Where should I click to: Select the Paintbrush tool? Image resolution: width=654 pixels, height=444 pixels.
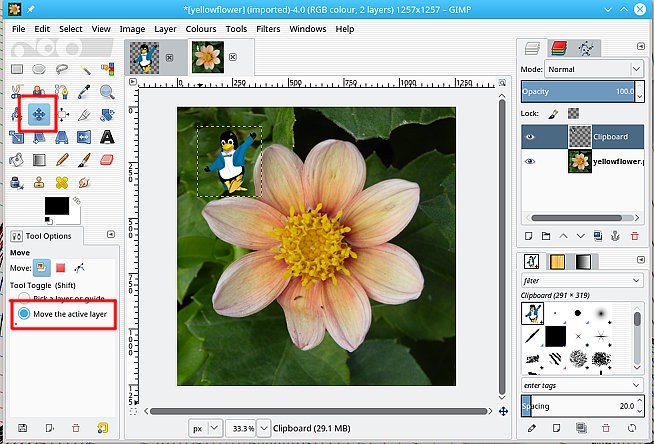(85, 160)
